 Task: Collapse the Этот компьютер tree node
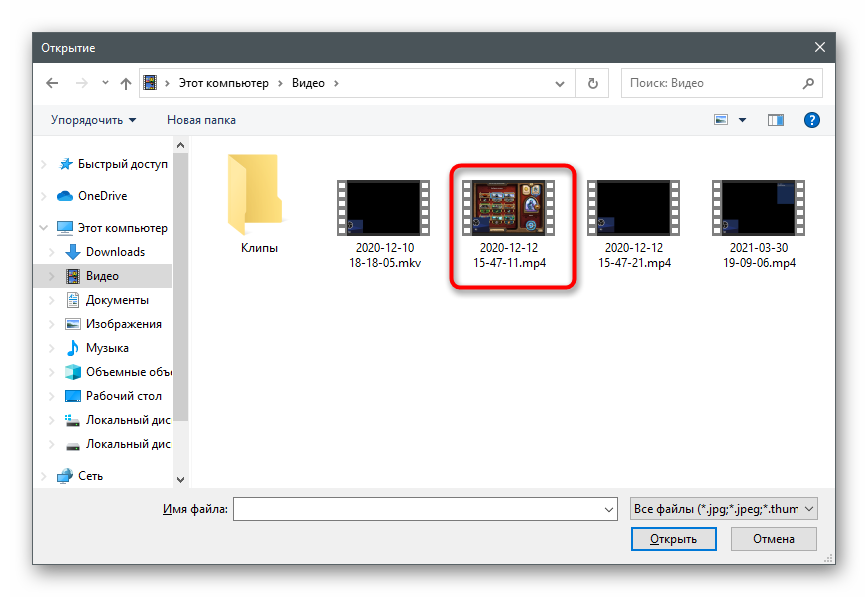click(43, 228)
